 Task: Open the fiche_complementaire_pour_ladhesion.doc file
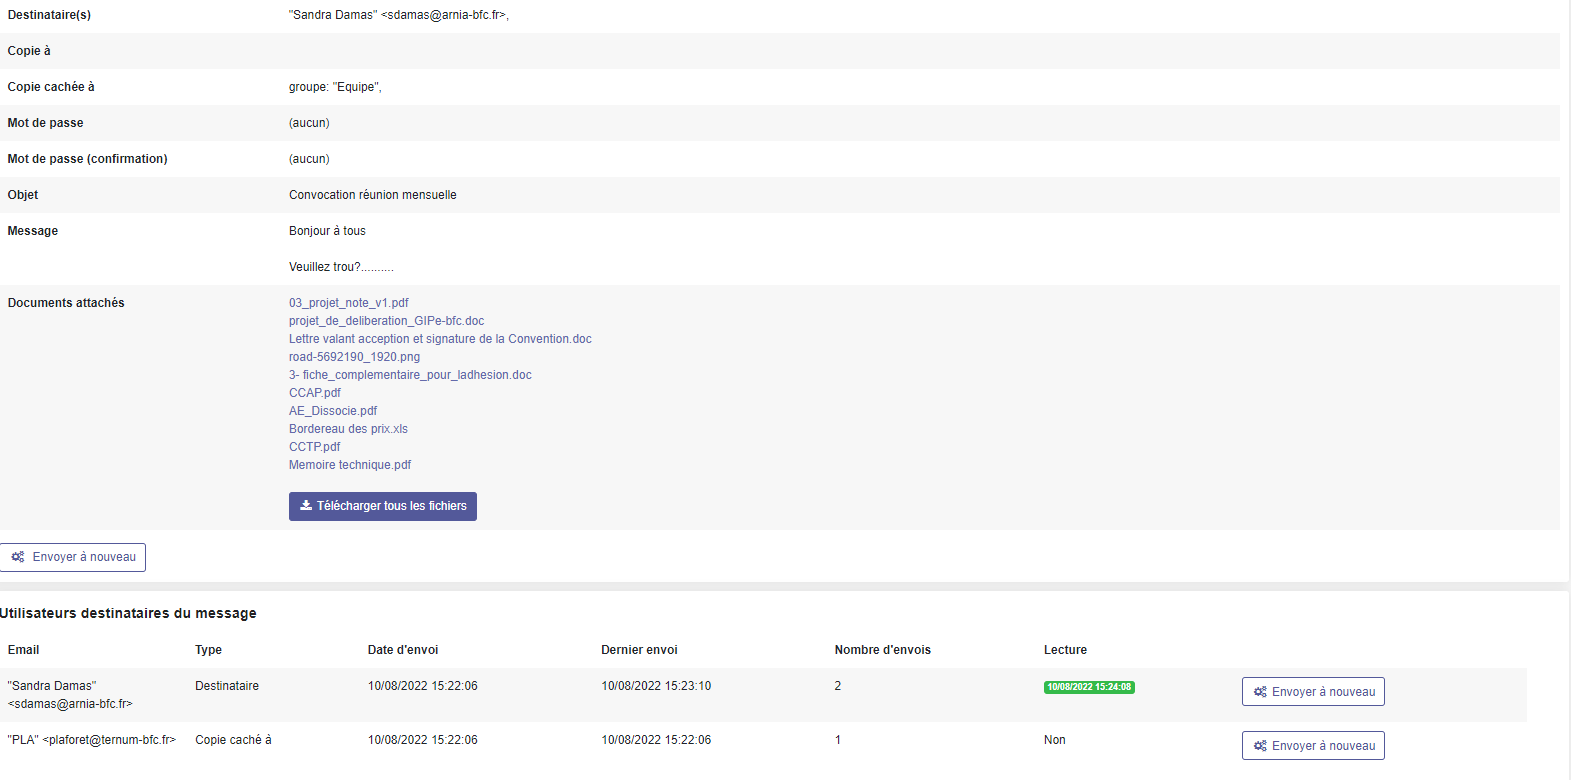point(410,375)
